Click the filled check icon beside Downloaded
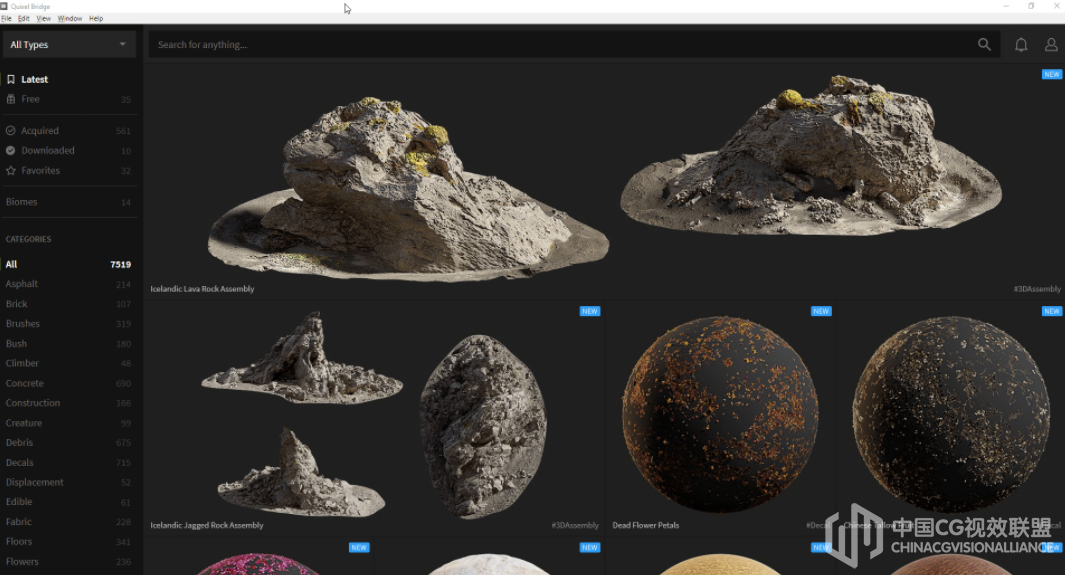Viewport: 1065px width, 575px height. point(11,150)
